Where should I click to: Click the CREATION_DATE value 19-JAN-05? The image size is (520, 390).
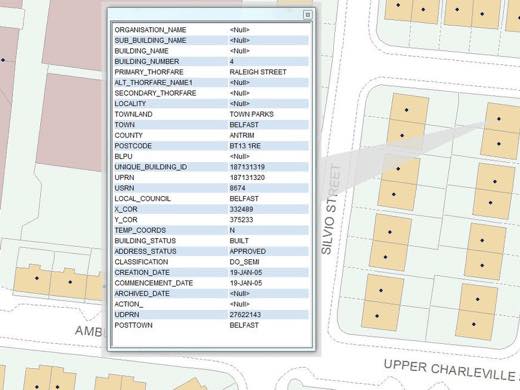tap(246, 273)
